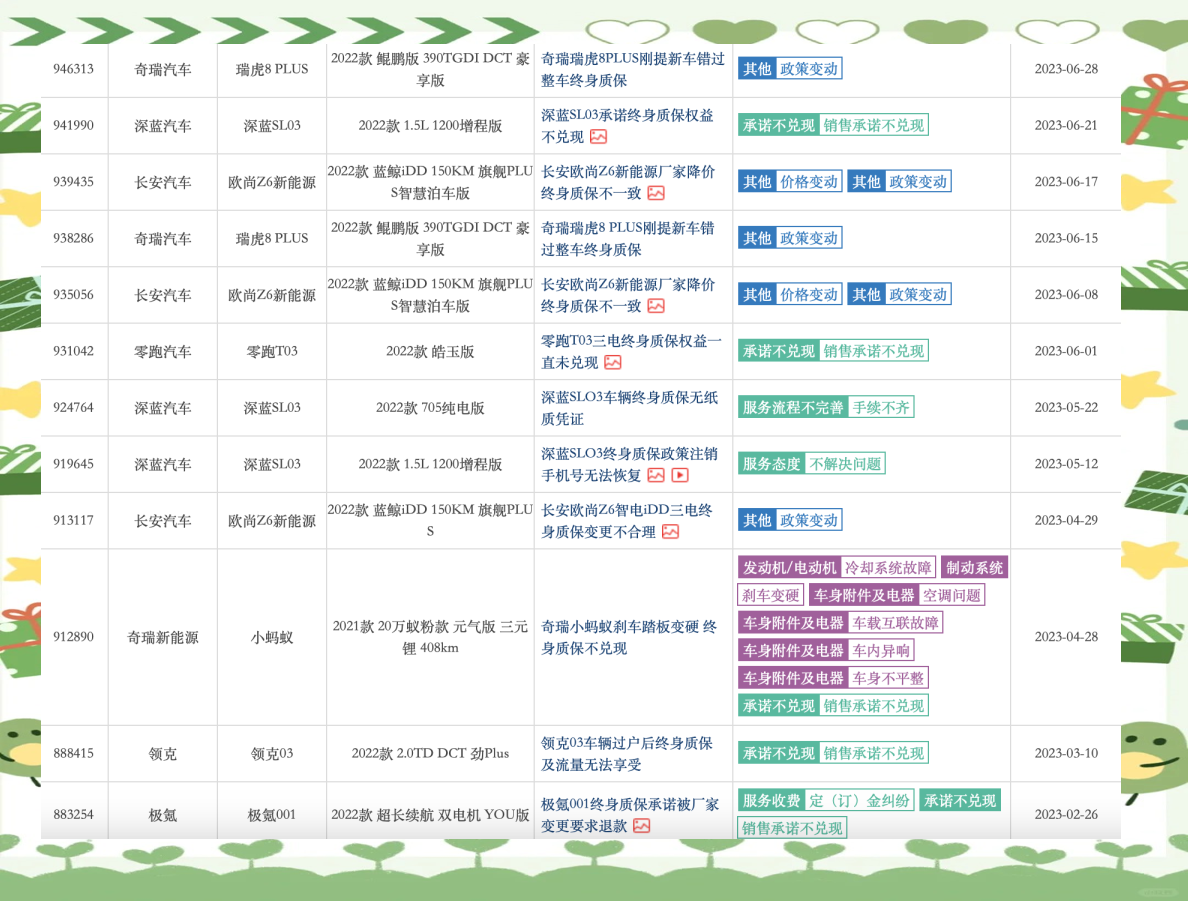Click date 2023-03-10
The image size is (1188, 901).
(x=1066, y=753)
